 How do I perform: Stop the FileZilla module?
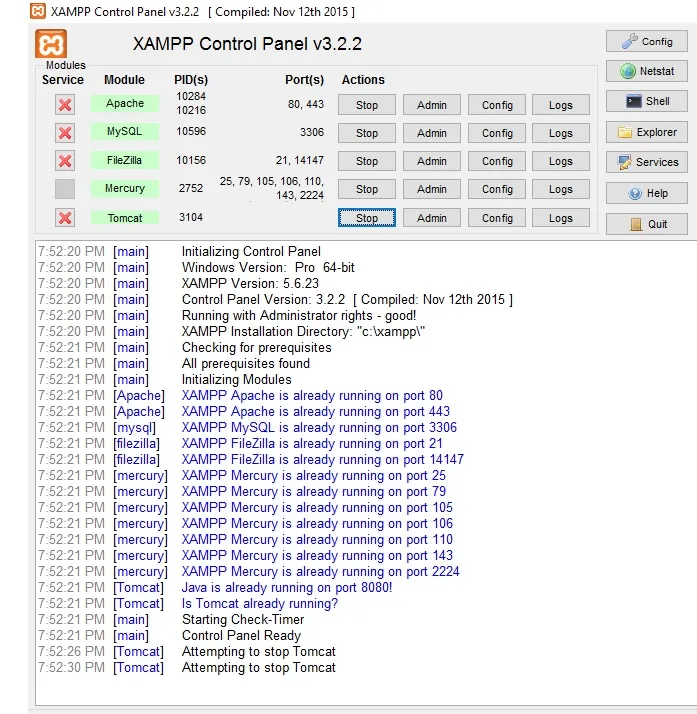point(366,161)
